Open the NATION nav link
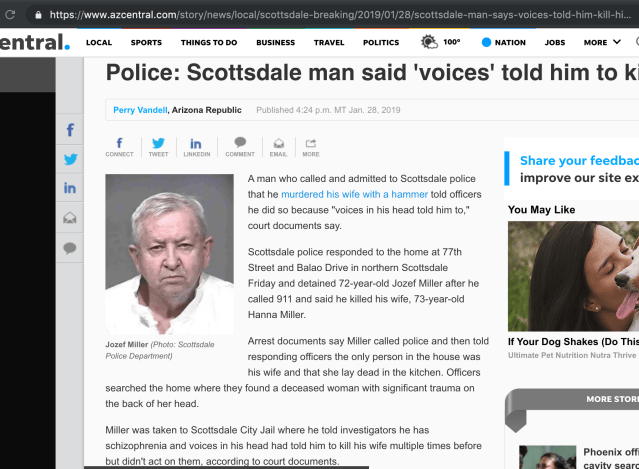This screenshot has height=469, width=639. 504,42
